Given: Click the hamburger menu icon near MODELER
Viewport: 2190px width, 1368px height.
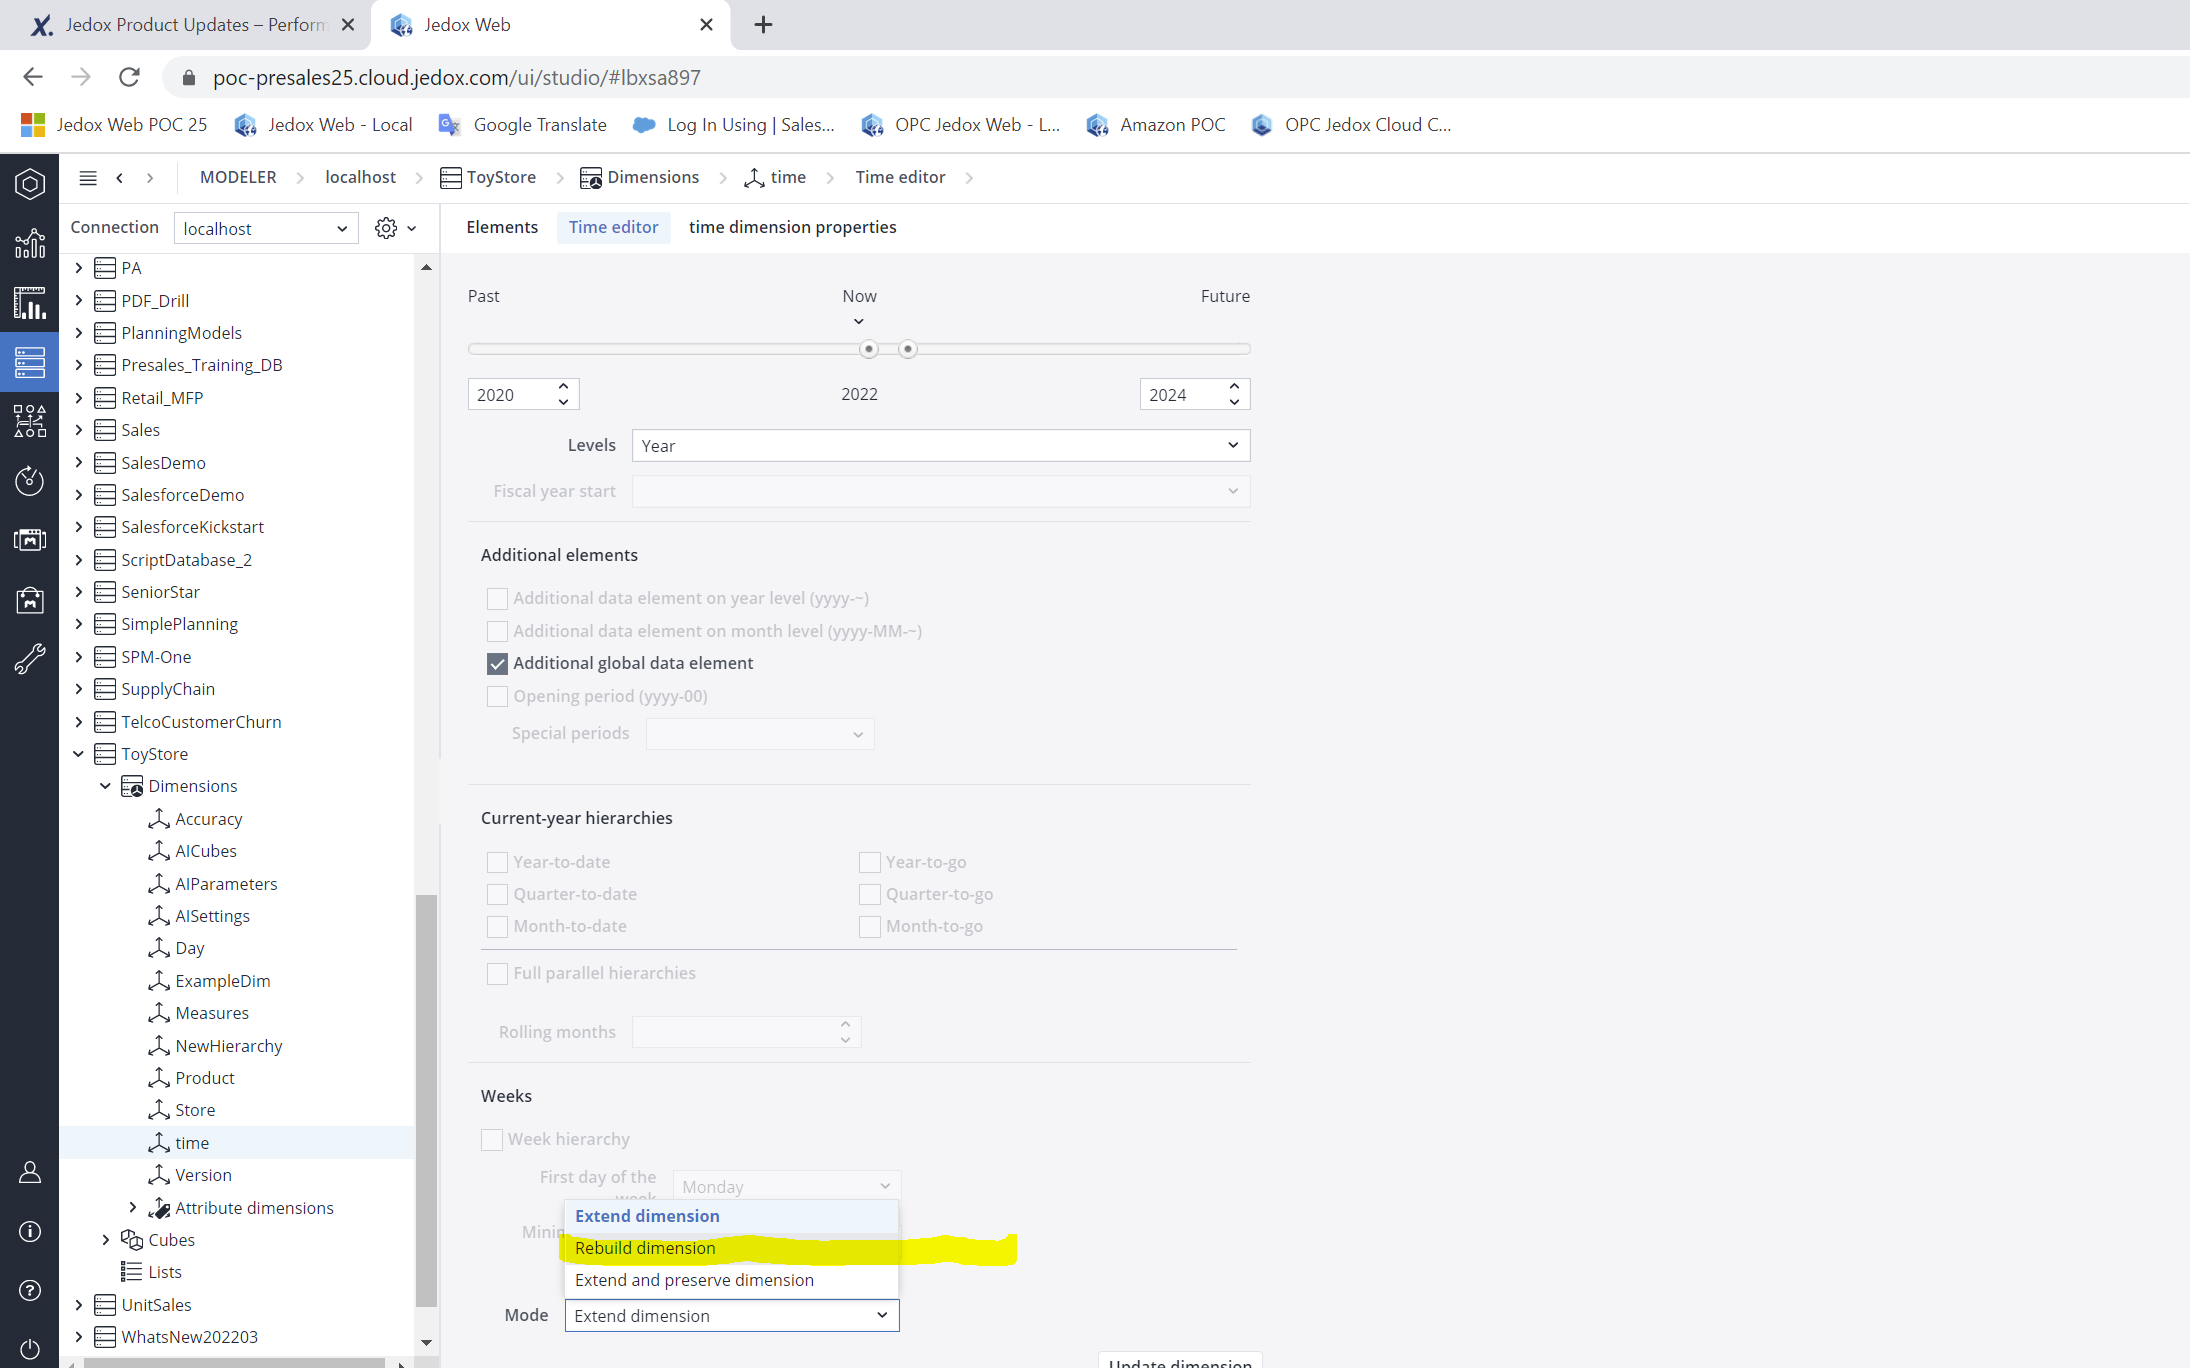Looking at the screenshot, I should click(88, 177).
